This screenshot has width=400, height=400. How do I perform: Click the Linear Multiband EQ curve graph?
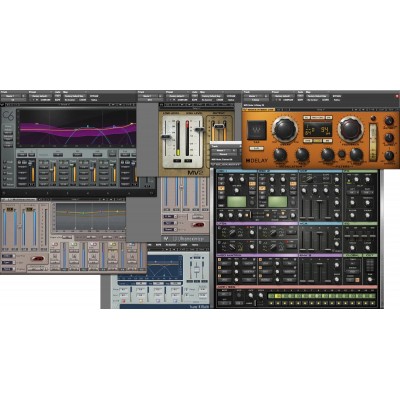(x=91, y=217)
